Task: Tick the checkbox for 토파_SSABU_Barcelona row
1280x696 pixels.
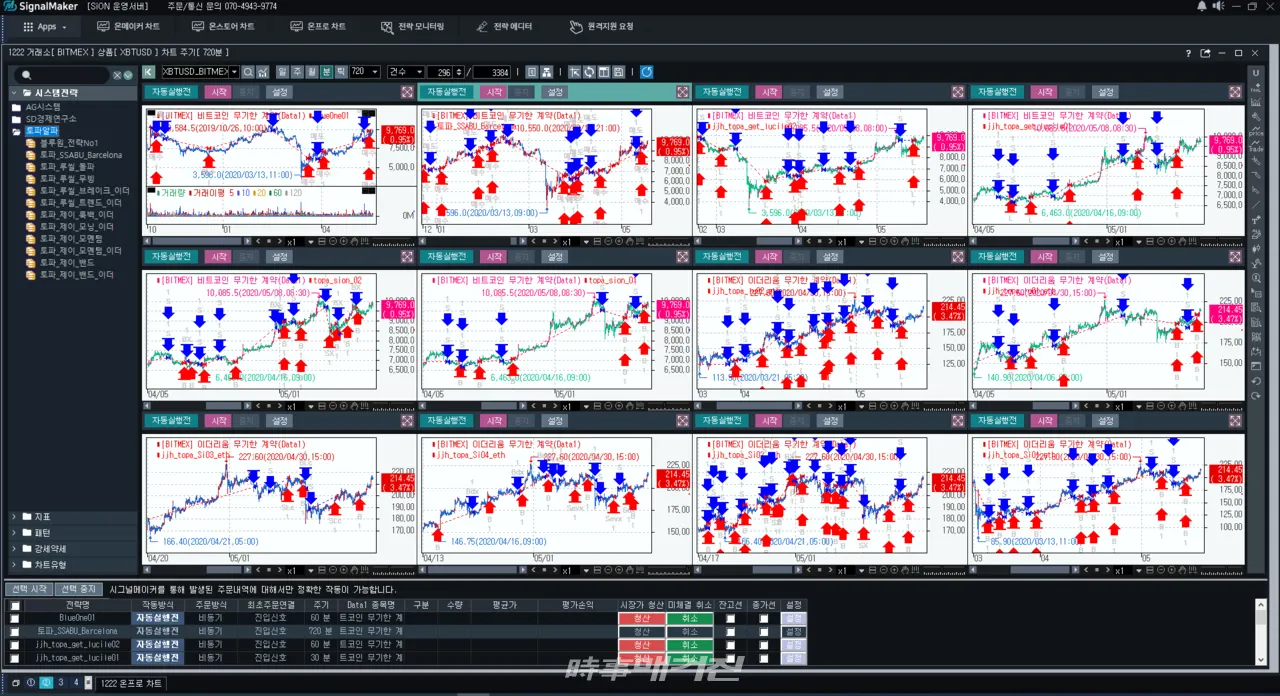Action: tap(14, 631)
